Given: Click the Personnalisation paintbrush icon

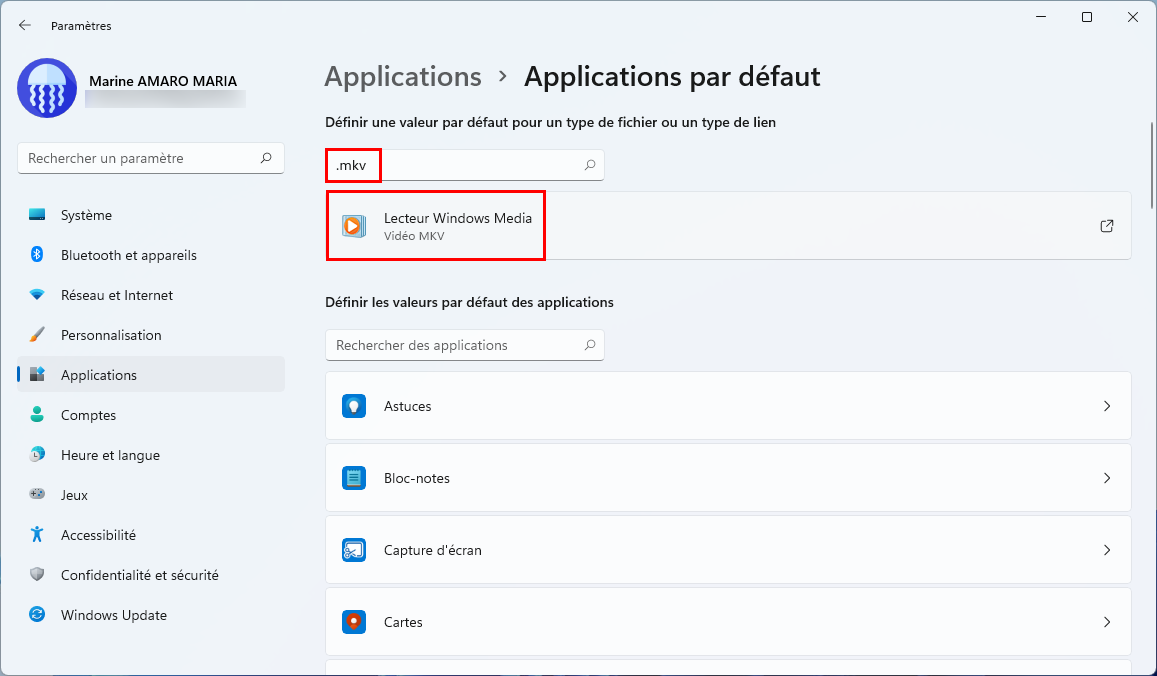Looking at the screenshot, I should coord(37,334).
